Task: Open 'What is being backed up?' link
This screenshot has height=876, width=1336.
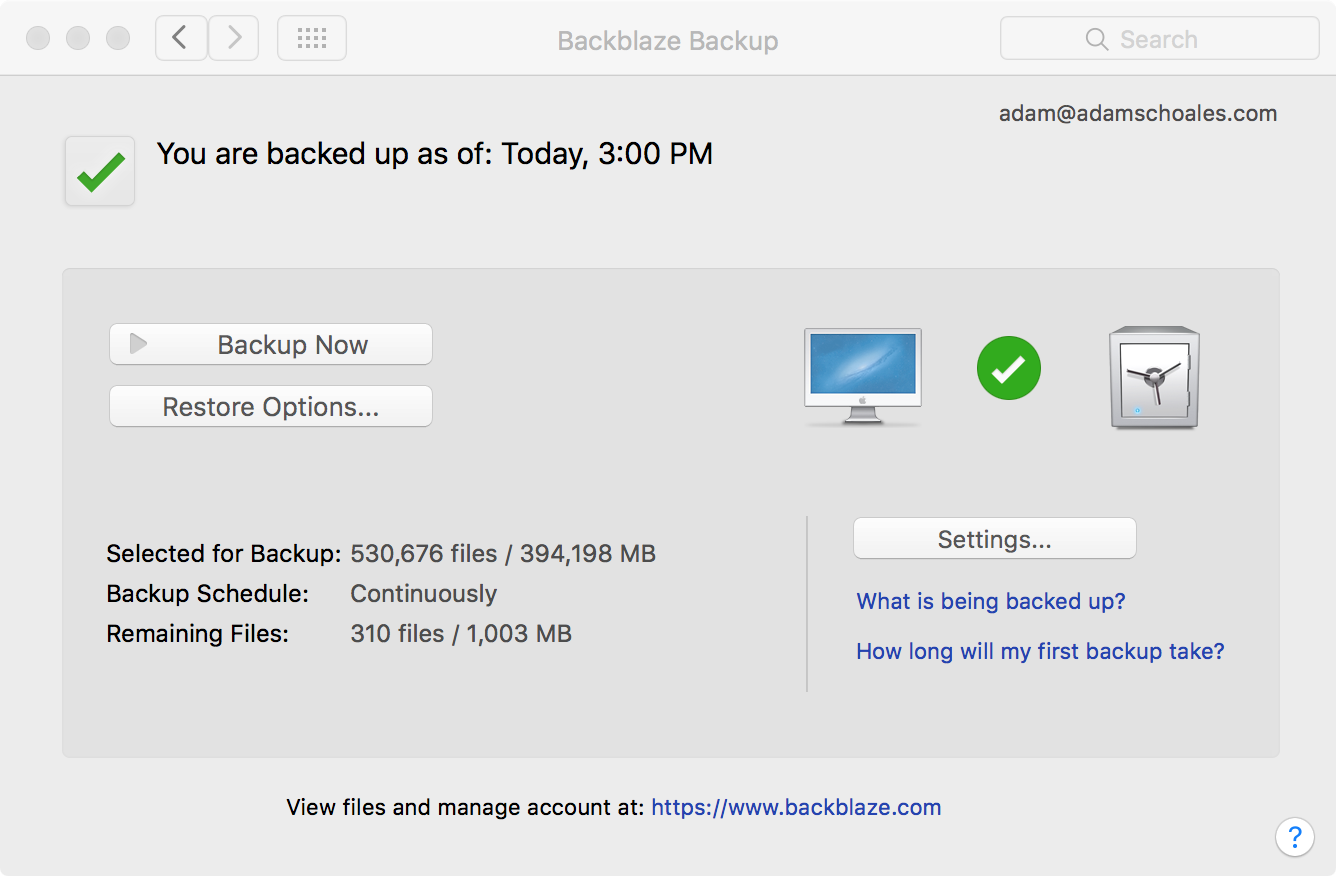Action: click(991, 601)
